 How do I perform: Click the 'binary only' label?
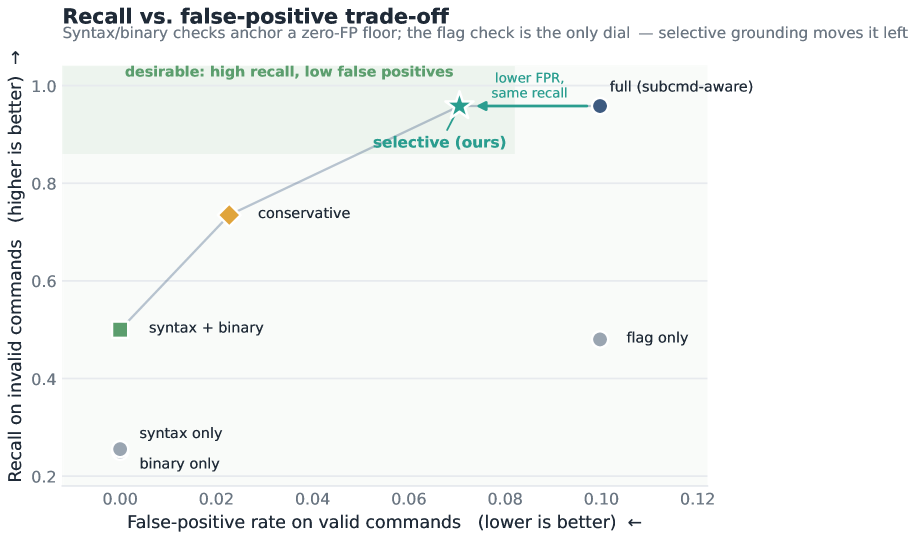click(x=179, y=464)
